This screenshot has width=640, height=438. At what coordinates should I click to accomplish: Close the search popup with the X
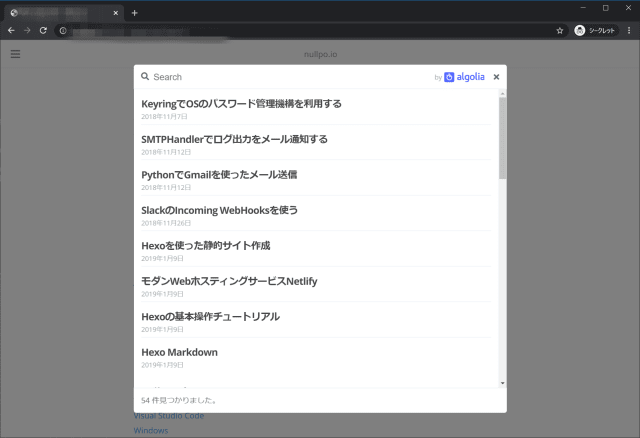pos(496,77)
